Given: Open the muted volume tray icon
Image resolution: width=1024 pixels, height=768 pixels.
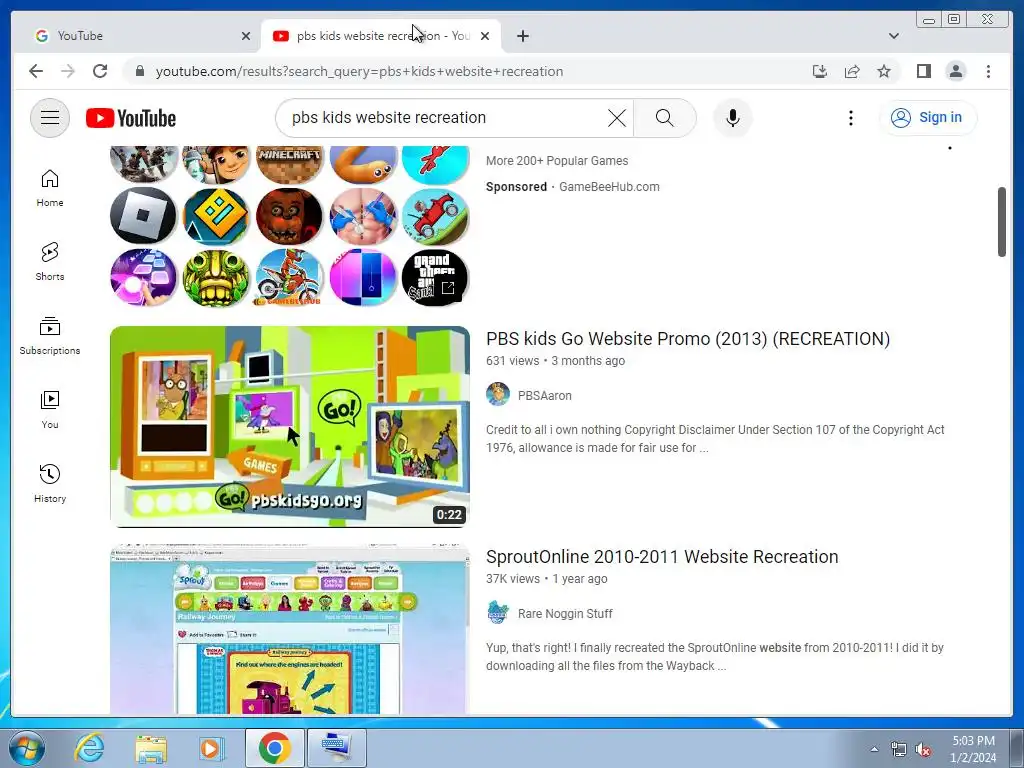Looking at the screenshot, I should 923,750.
